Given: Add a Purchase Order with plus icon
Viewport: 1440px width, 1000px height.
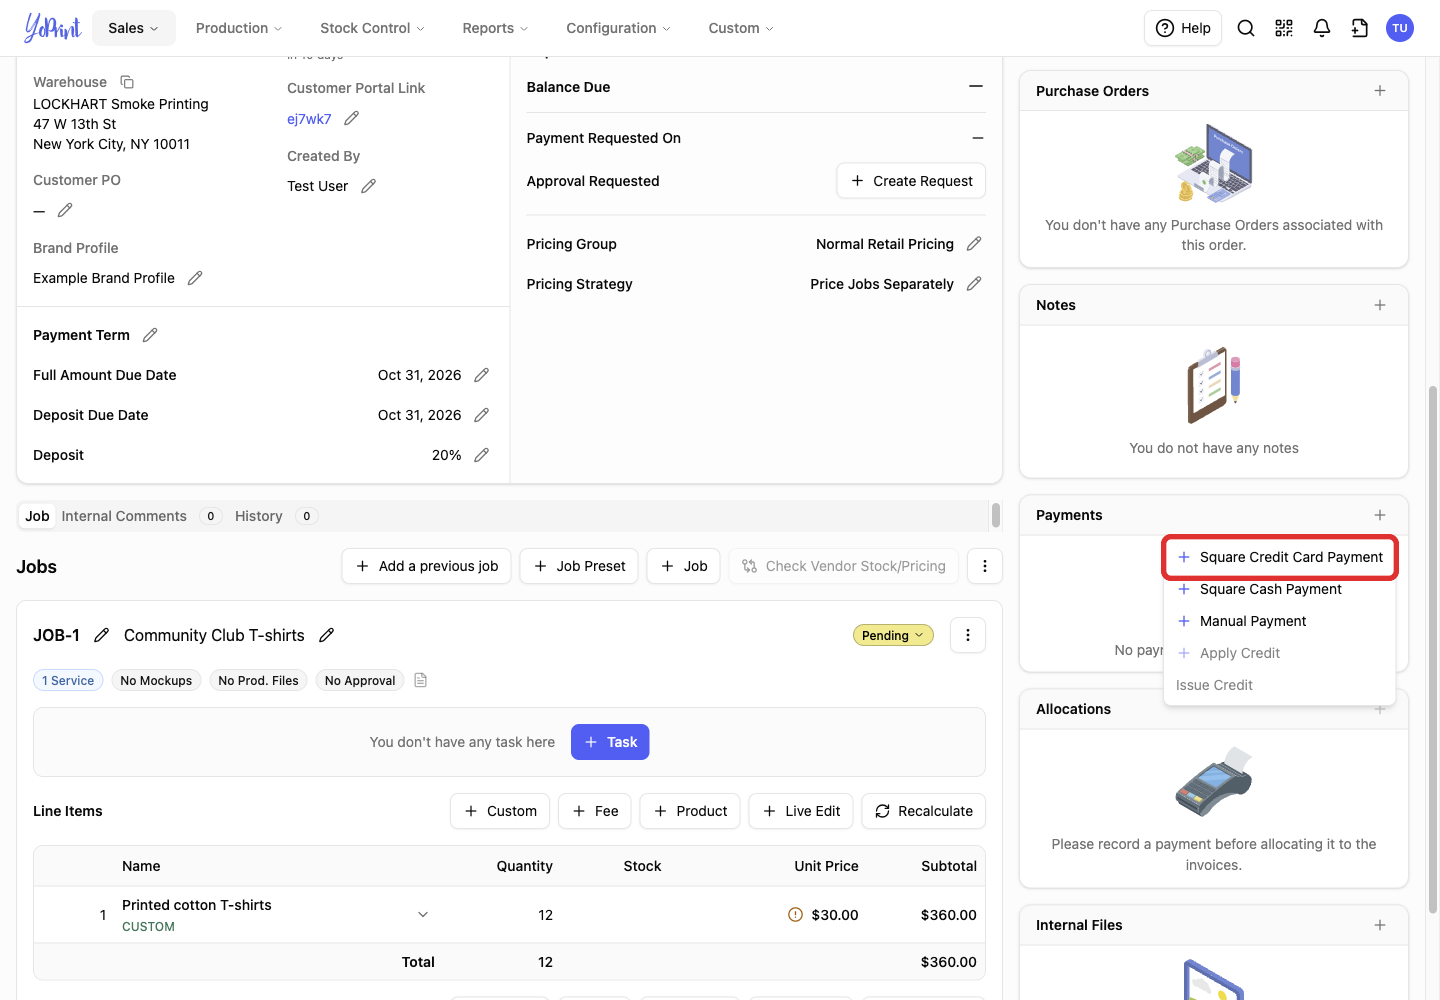Looking at the screenshot, I should (x=1380, y=91).
